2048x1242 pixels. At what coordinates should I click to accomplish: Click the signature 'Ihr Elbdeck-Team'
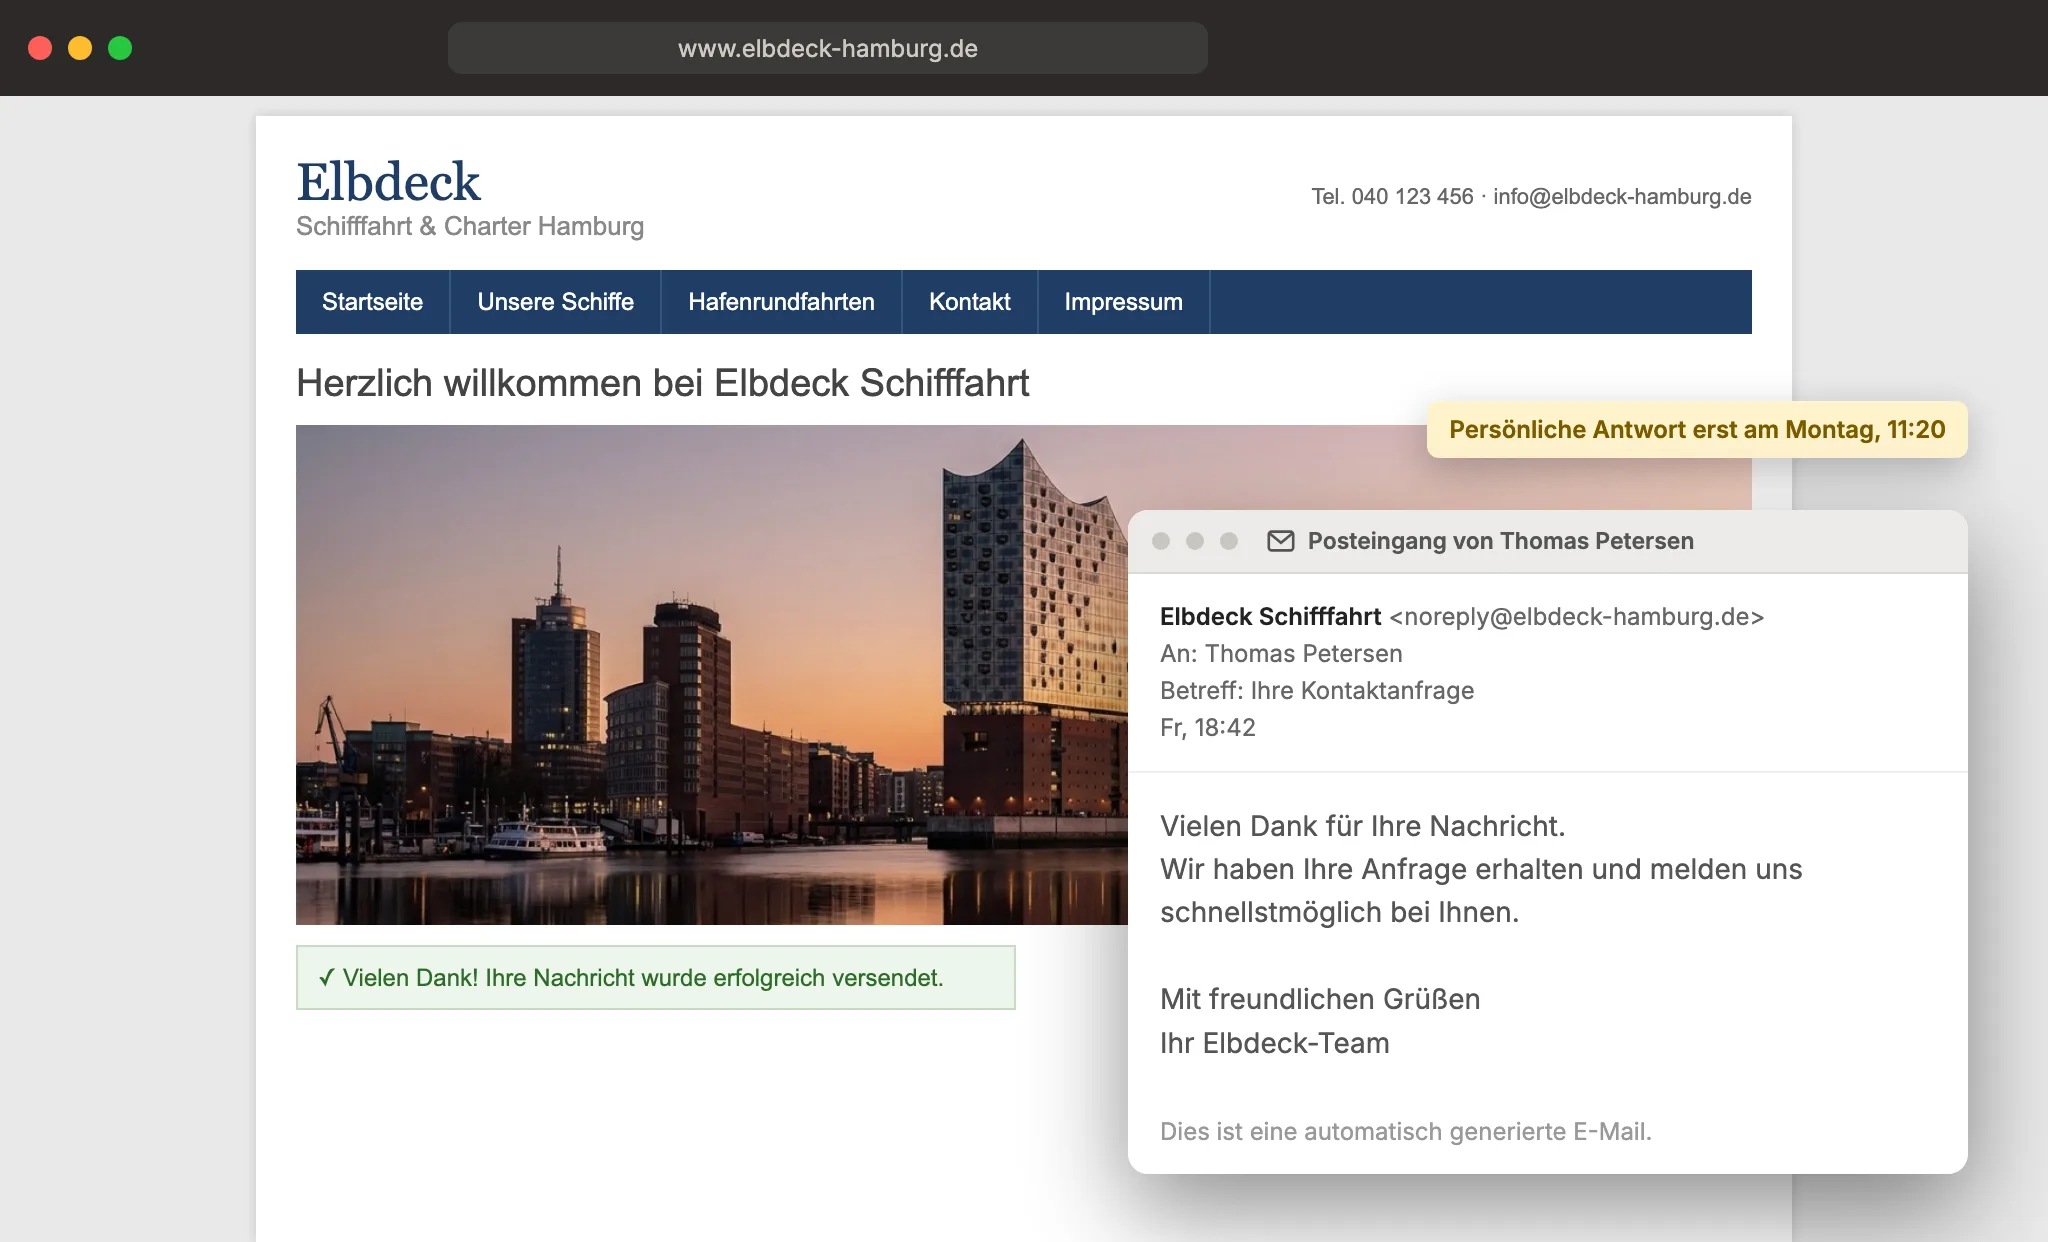[1275, 1043]
